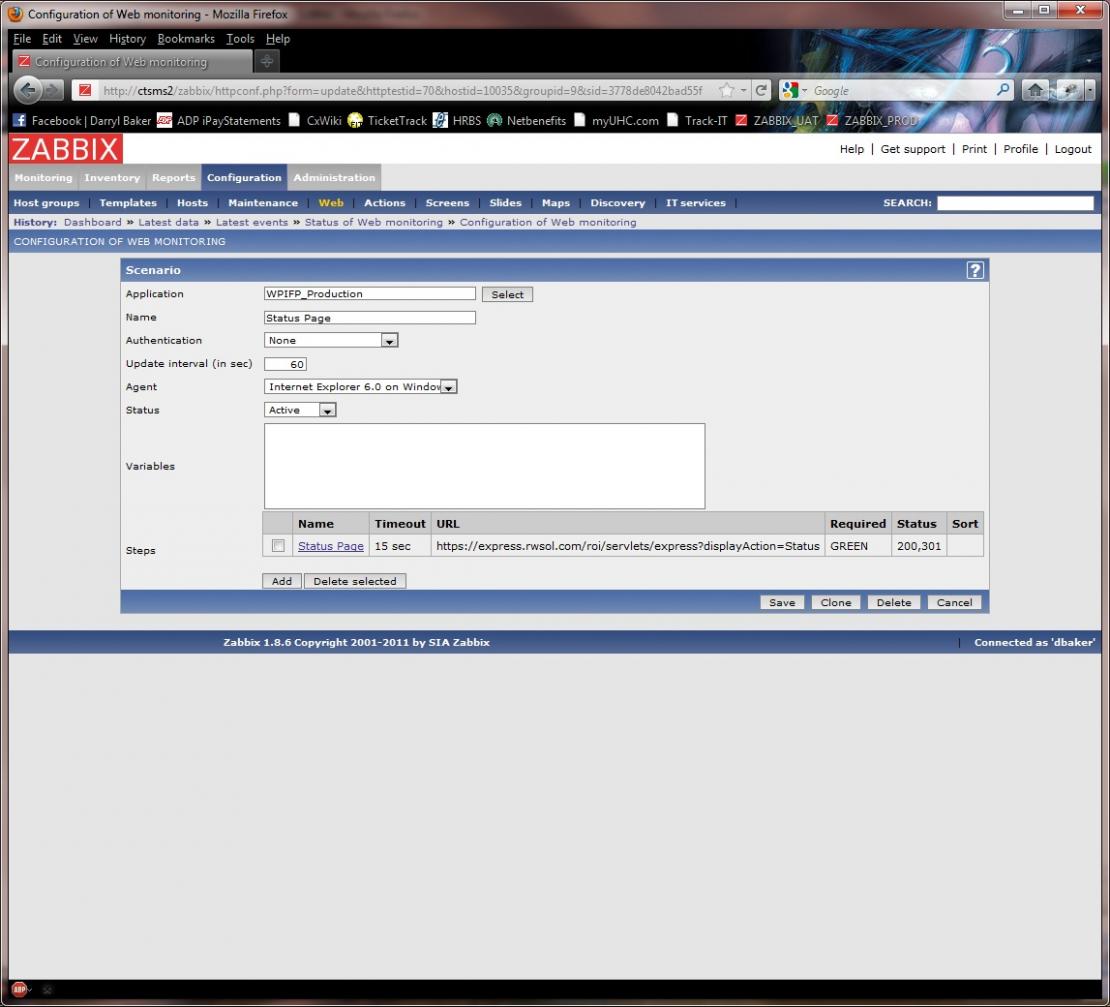
Task: Go to Host groups submenu
Action: 46,202
